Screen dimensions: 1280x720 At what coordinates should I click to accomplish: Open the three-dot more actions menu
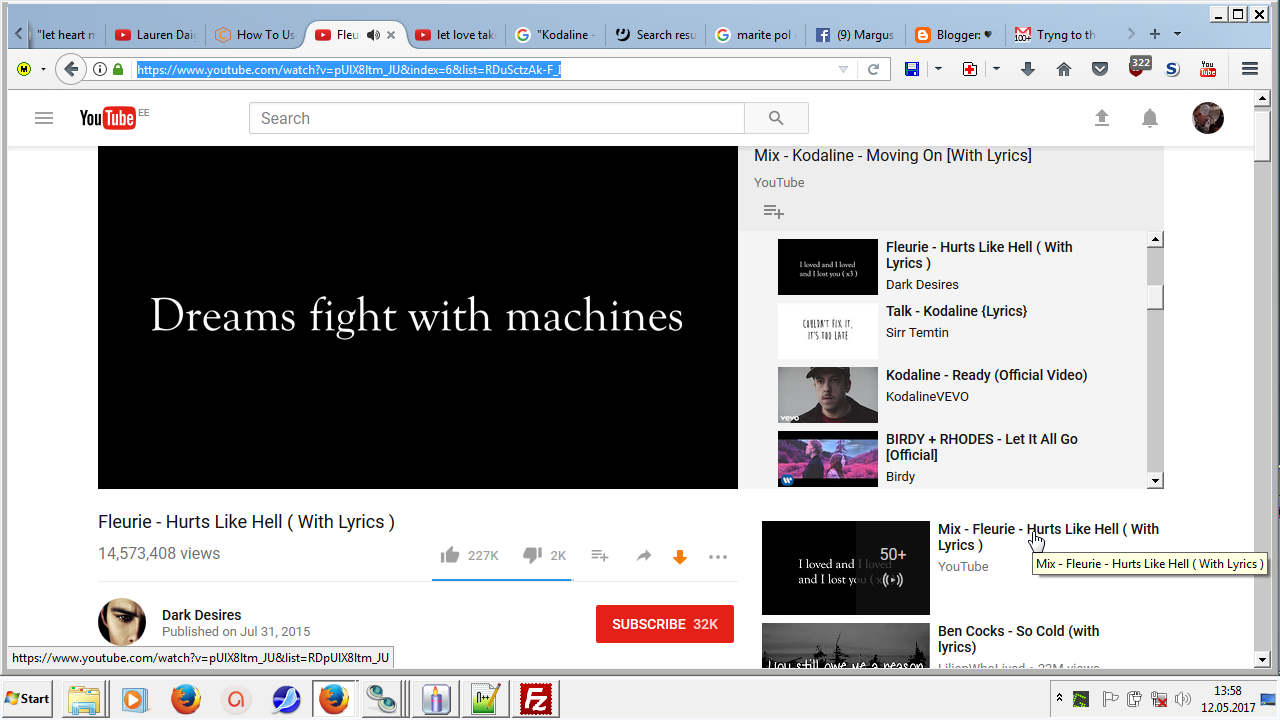pyautogui.click(x=718, y=557)
